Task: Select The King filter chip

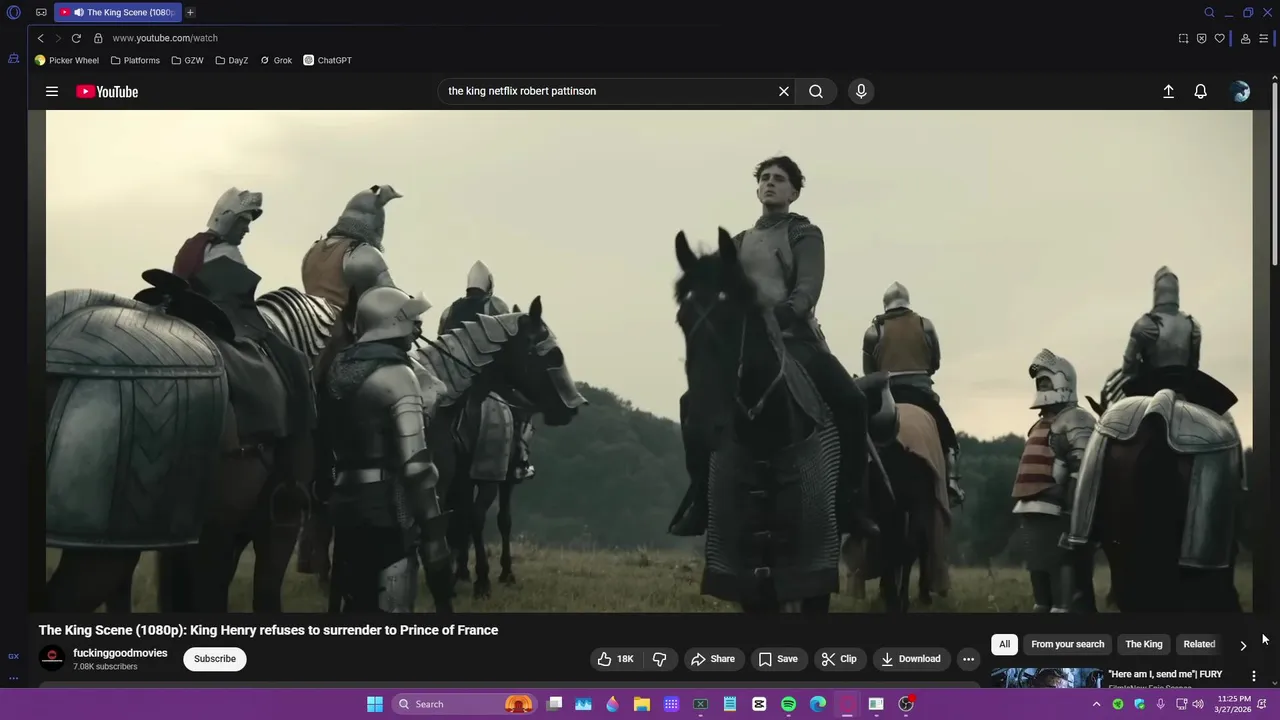Action: 1144,644
